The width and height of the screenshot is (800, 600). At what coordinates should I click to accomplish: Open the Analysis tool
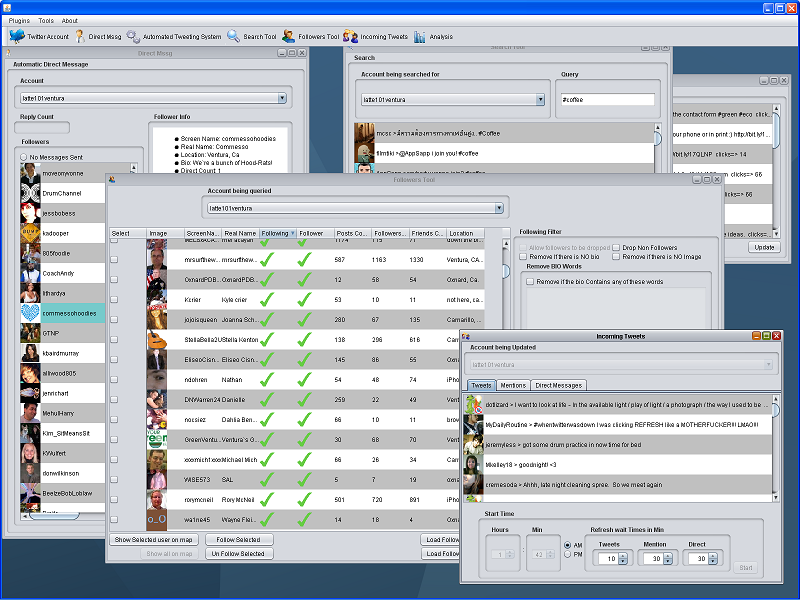(x=433, y=36)
